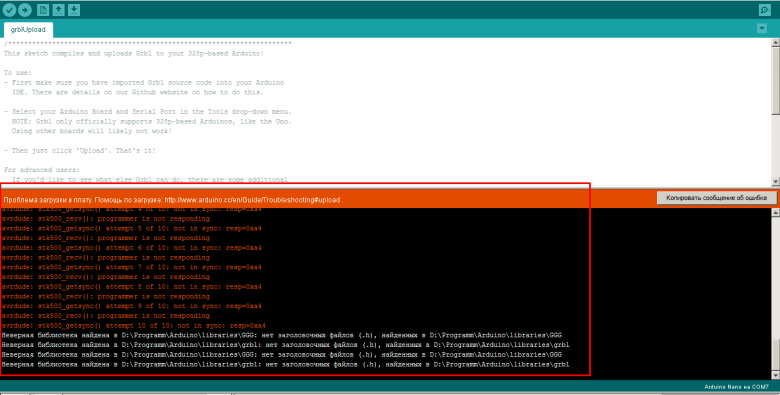Click console scrollbar down arrow

776,375
